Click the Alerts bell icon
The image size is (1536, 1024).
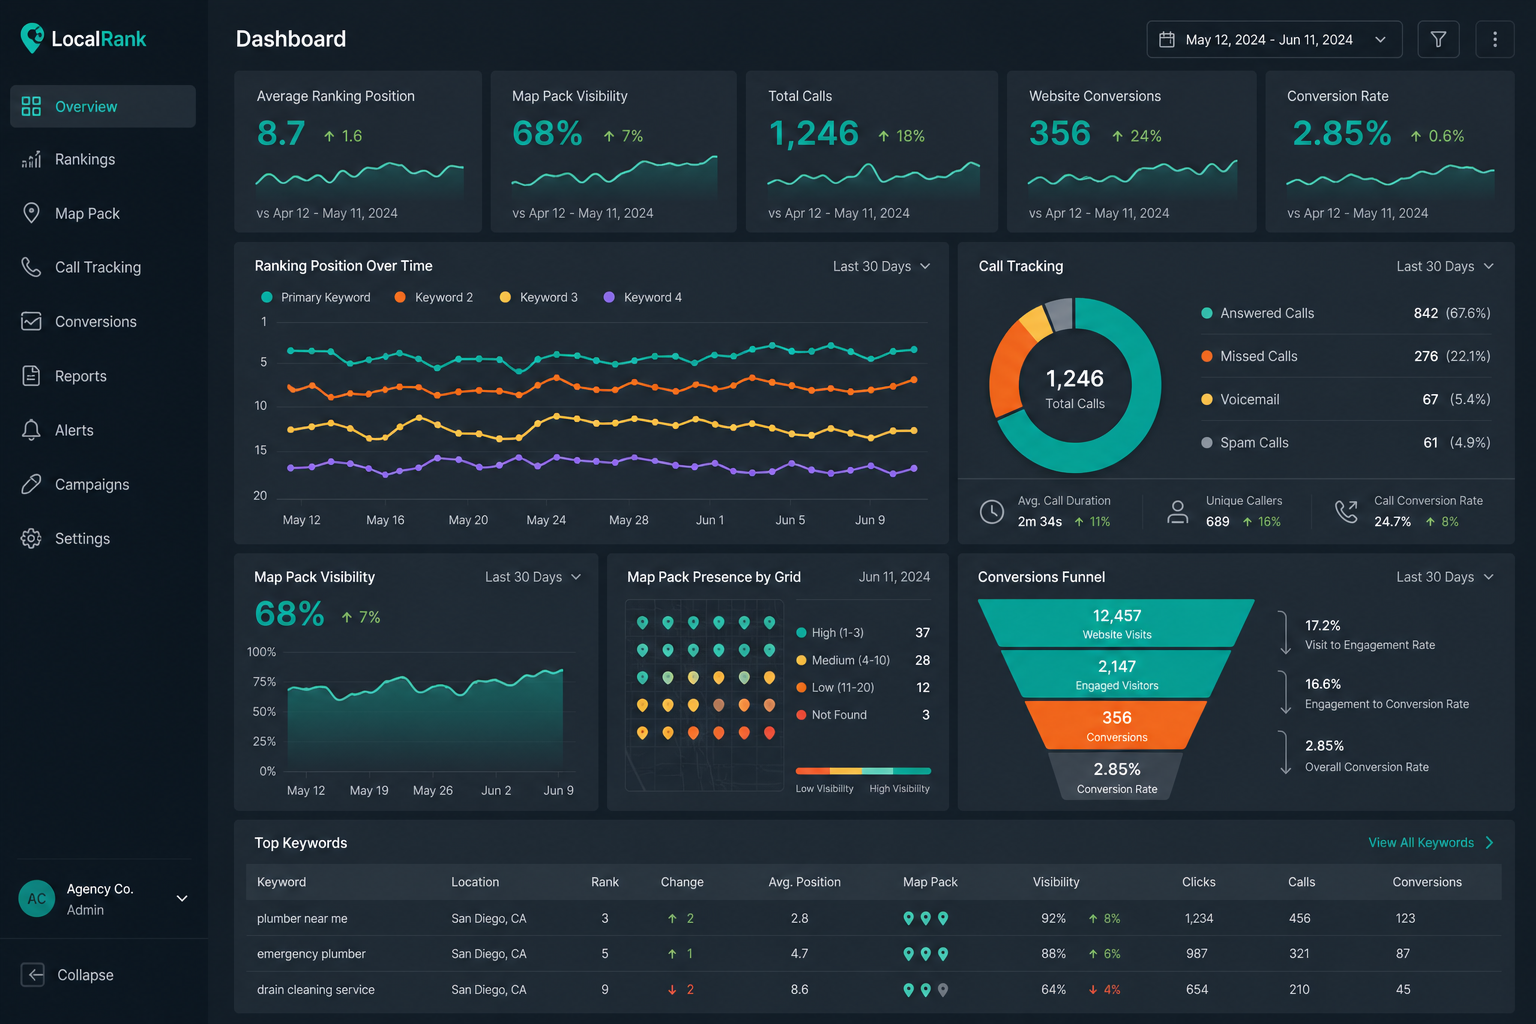coord(31,430)
